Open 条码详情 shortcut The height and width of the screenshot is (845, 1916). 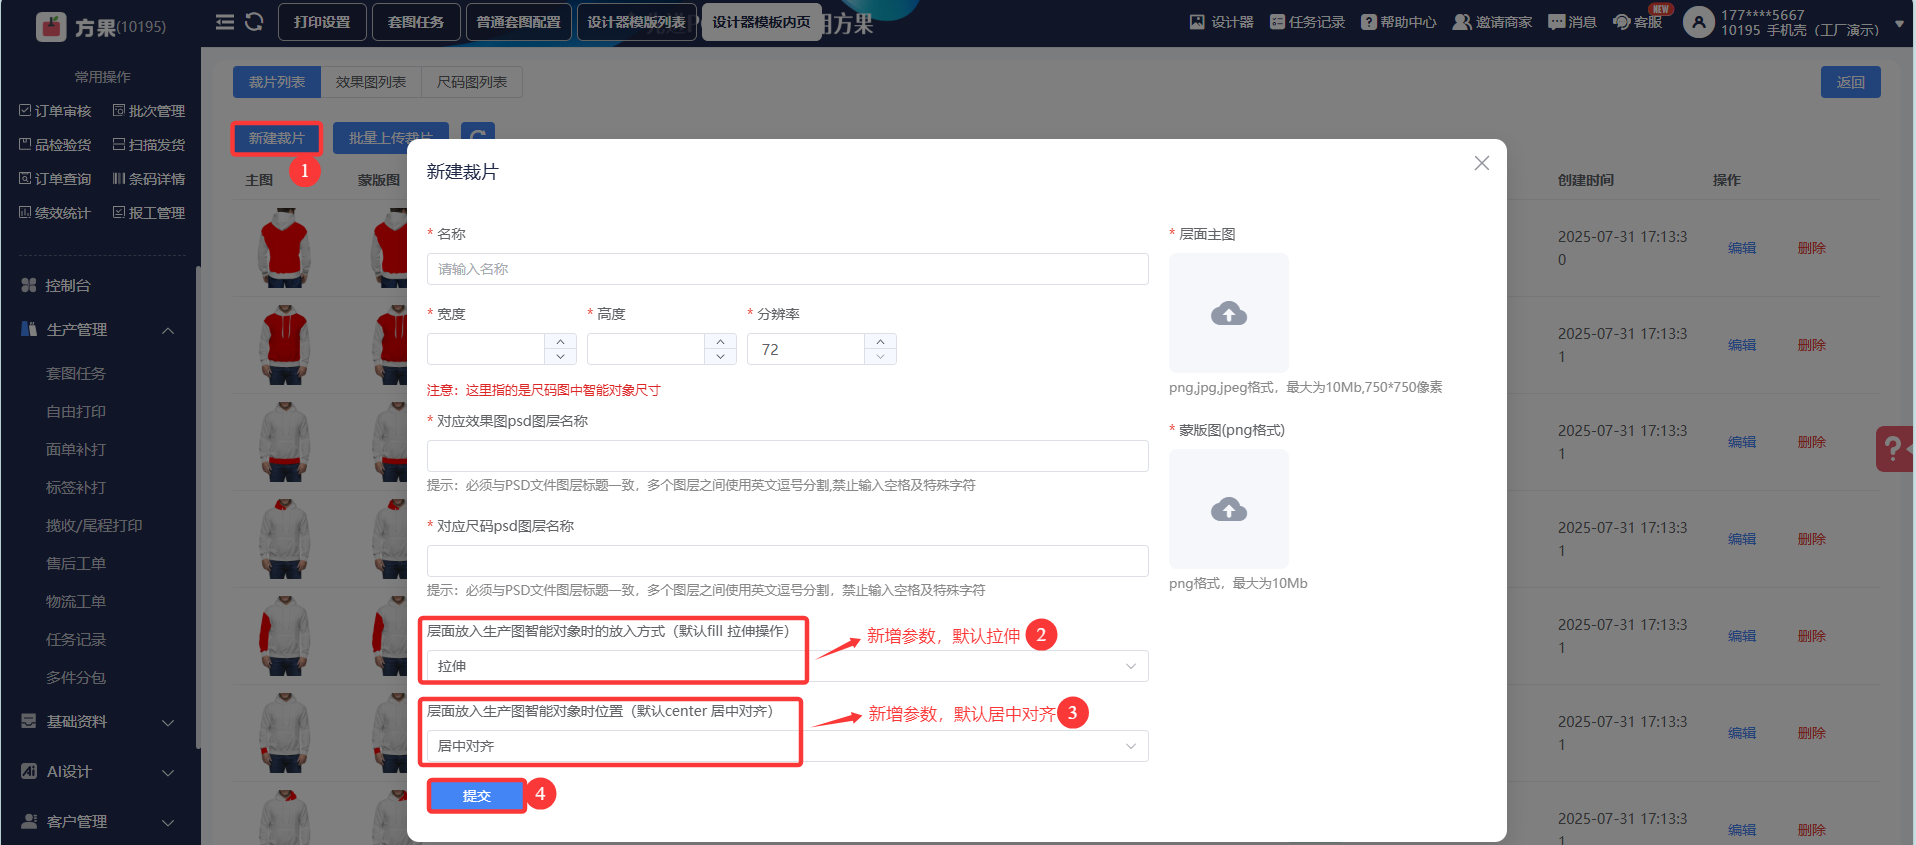(149, 179)
